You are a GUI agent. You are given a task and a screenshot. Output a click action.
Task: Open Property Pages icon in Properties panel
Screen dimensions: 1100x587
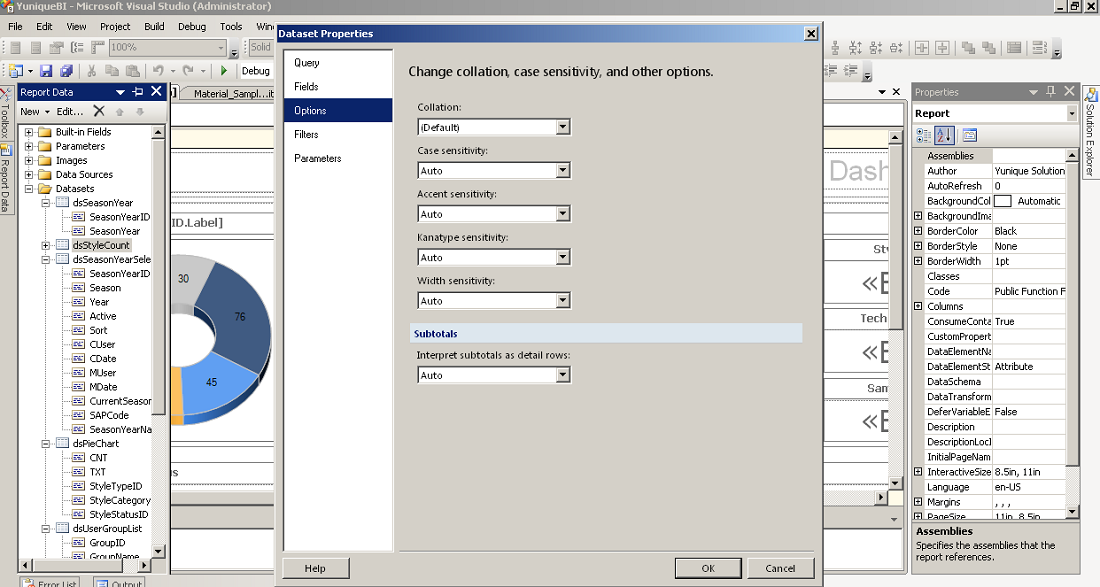970,135
